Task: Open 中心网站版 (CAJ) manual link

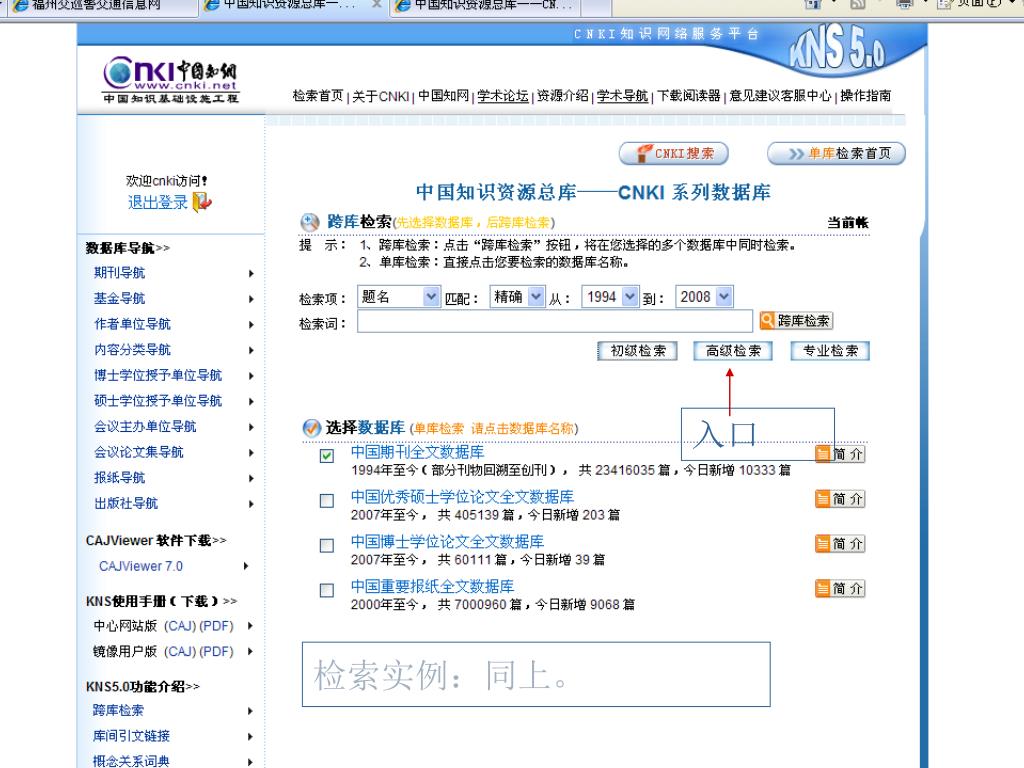Action: click(x=179, y=626)
